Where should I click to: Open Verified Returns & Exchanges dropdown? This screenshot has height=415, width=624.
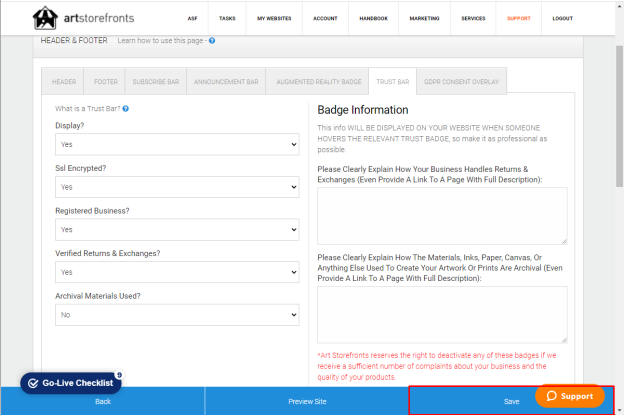[x=177, y=272]
